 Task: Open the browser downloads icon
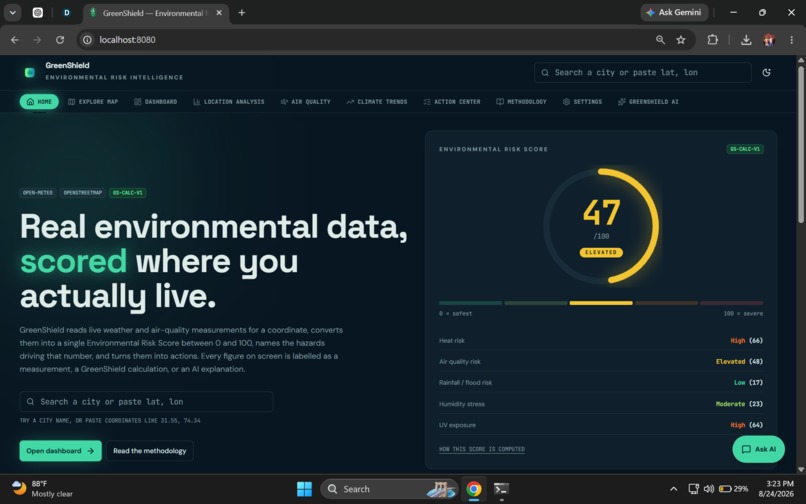[746, 40]
